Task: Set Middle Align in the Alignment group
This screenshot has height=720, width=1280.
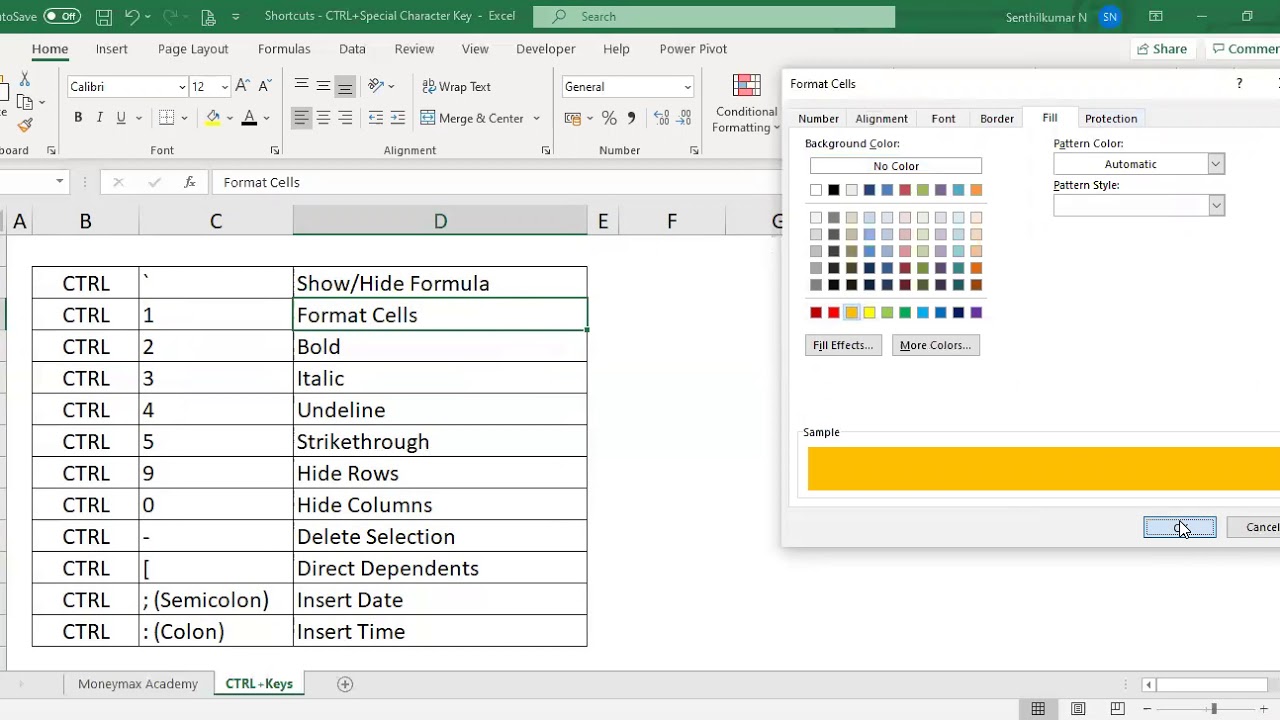Action: [x=323, y=86]
